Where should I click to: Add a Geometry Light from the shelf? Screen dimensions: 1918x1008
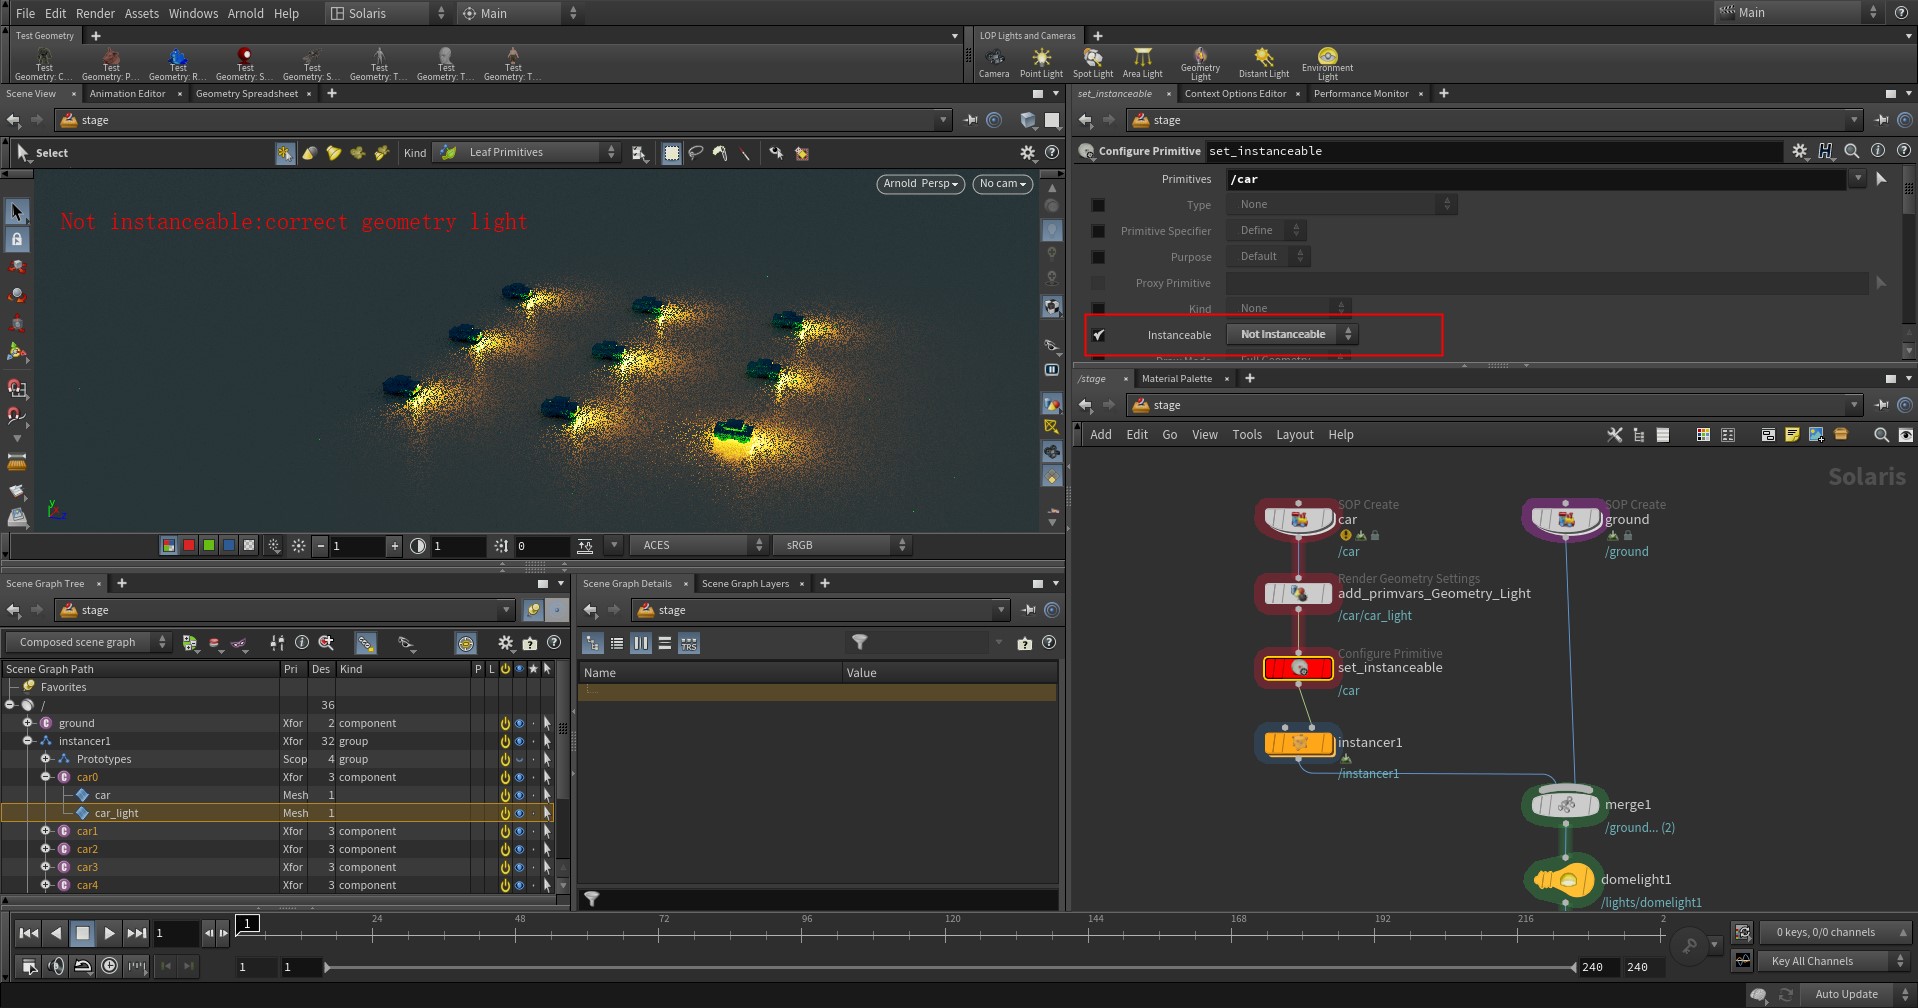[x=1200, y=62]
